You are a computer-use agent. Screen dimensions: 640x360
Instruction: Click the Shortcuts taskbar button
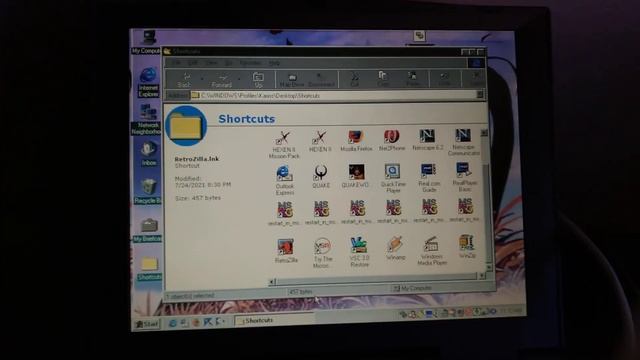274,320
